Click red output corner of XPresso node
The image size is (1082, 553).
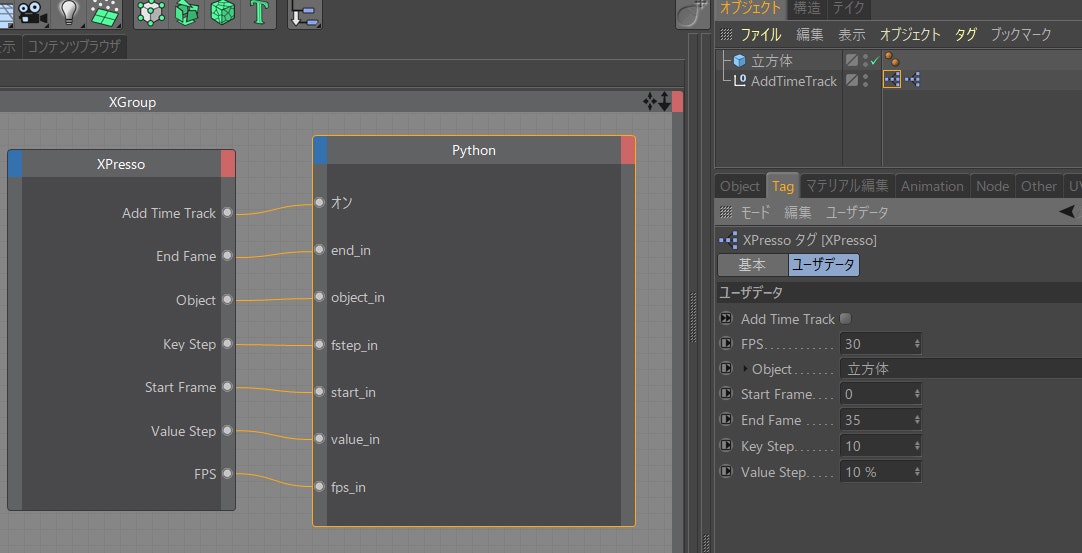(x=228, y=164)
